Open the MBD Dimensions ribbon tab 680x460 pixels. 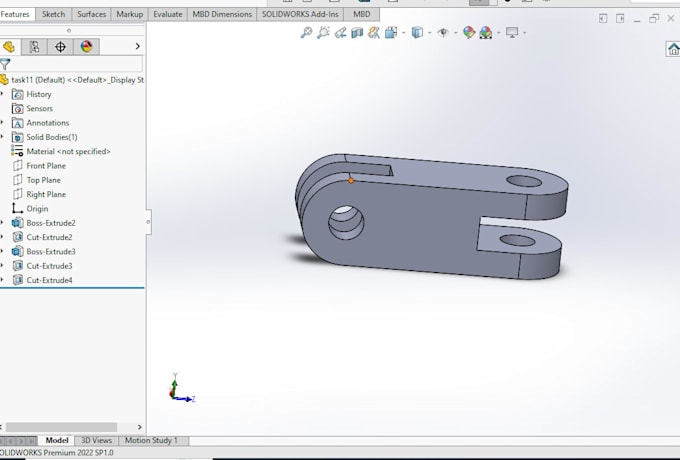coord(222,14)
